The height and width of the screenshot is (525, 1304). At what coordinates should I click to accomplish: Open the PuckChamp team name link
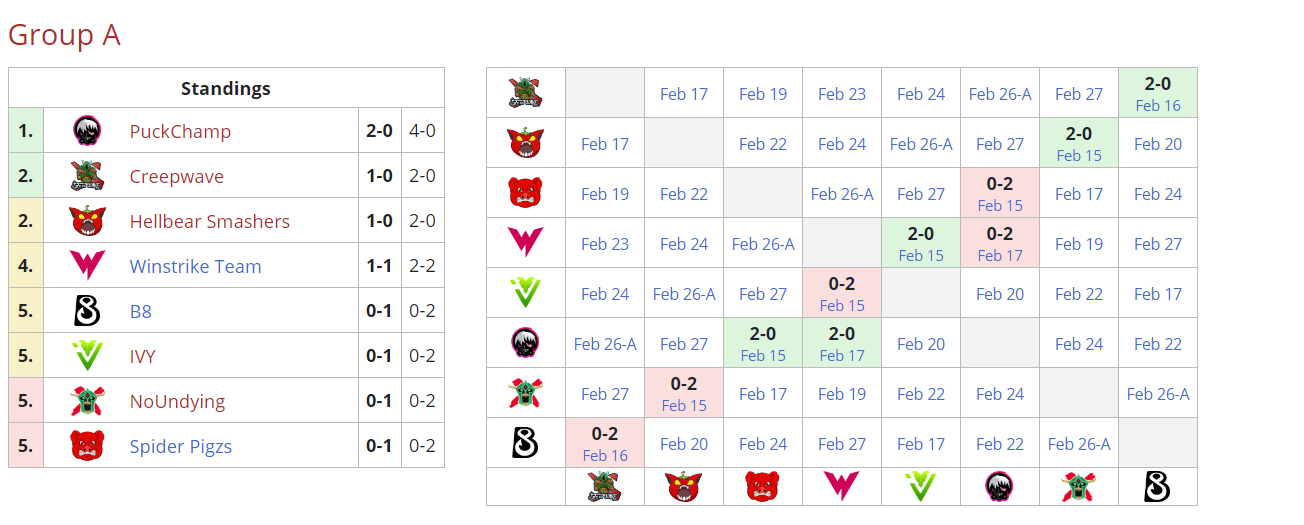pos(180,132)
